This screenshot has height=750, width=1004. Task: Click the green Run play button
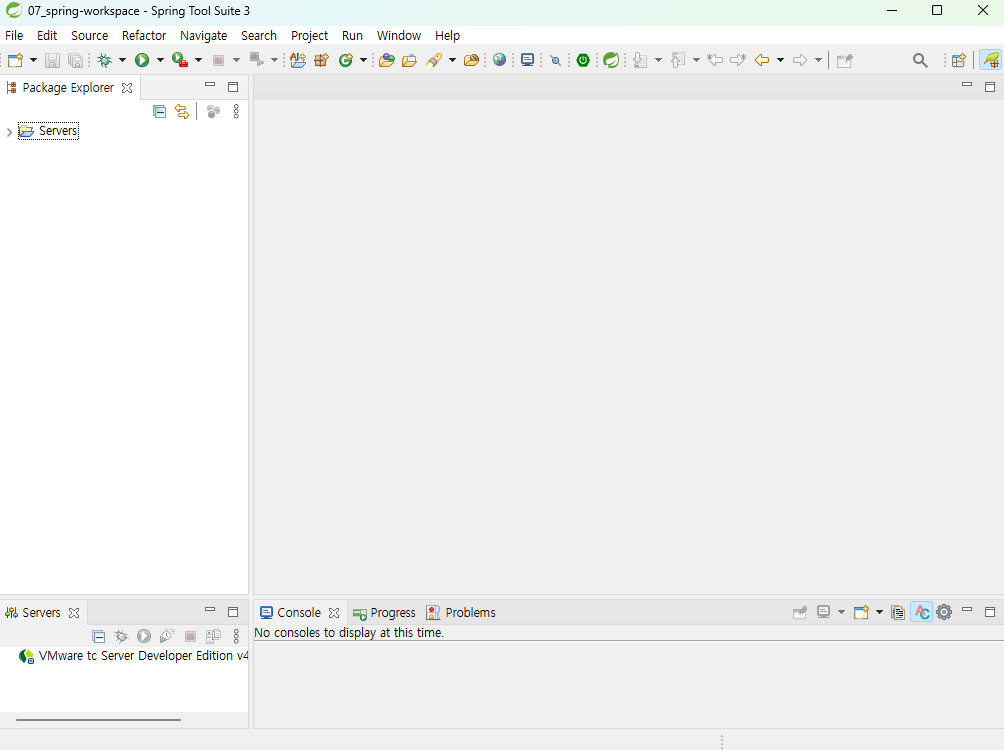tap(142, 60)
